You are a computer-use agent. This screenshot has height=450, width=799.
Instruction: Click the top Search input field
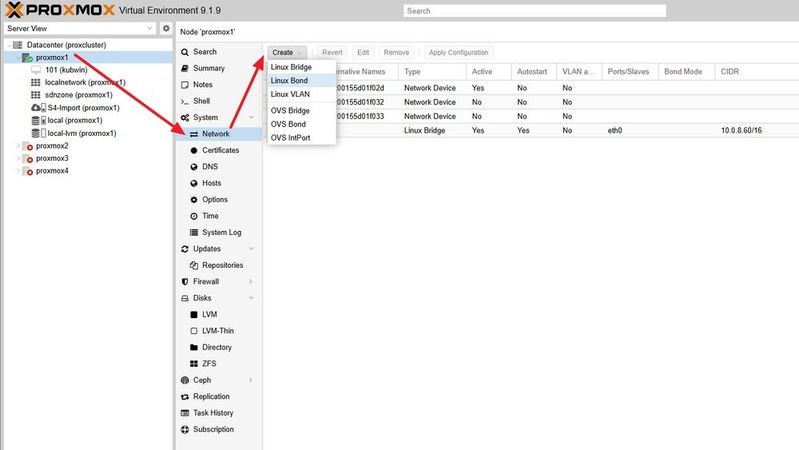click(x=535, y=11)
